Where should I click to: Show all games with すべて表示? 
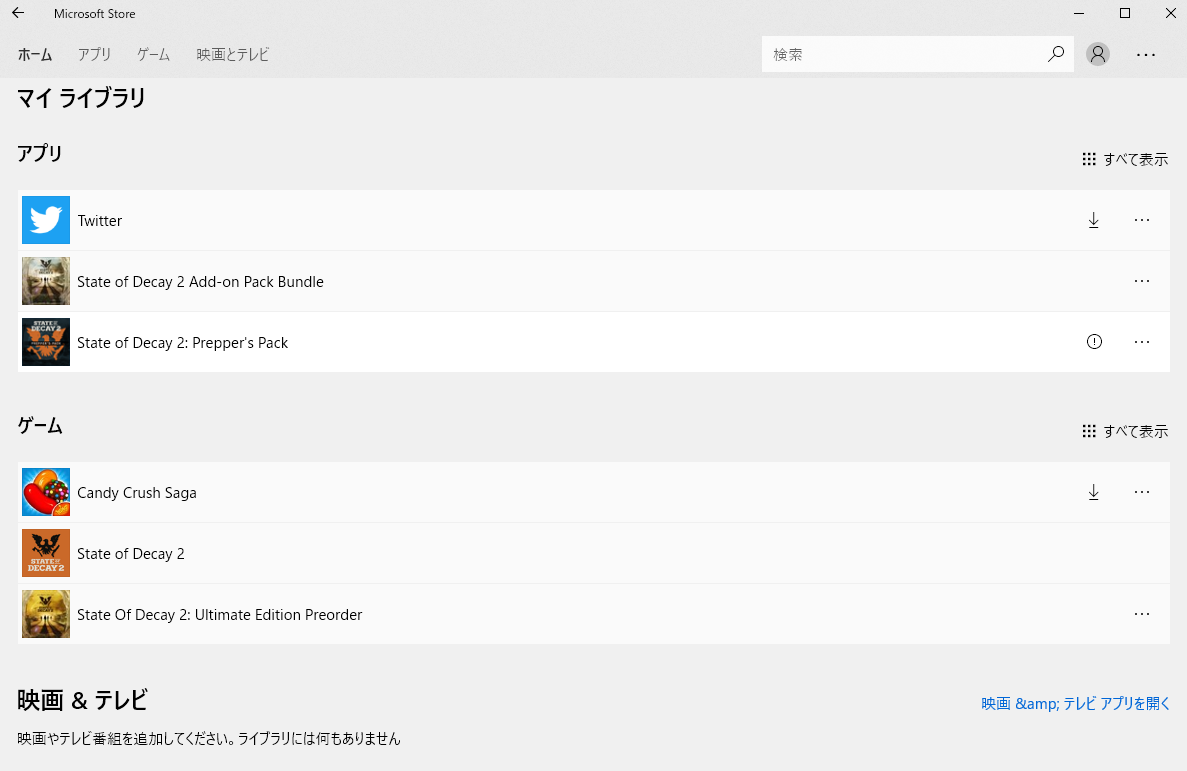pos(1125,431)
